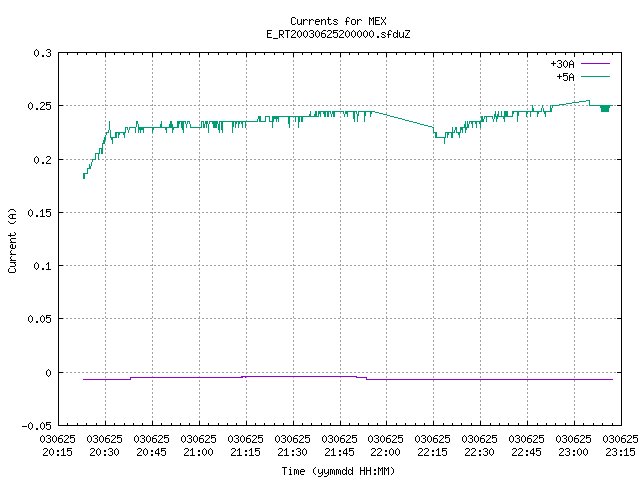Click the y-axis tick value 0.15
This screenshot has height=480, width=640.
(40, 213)
